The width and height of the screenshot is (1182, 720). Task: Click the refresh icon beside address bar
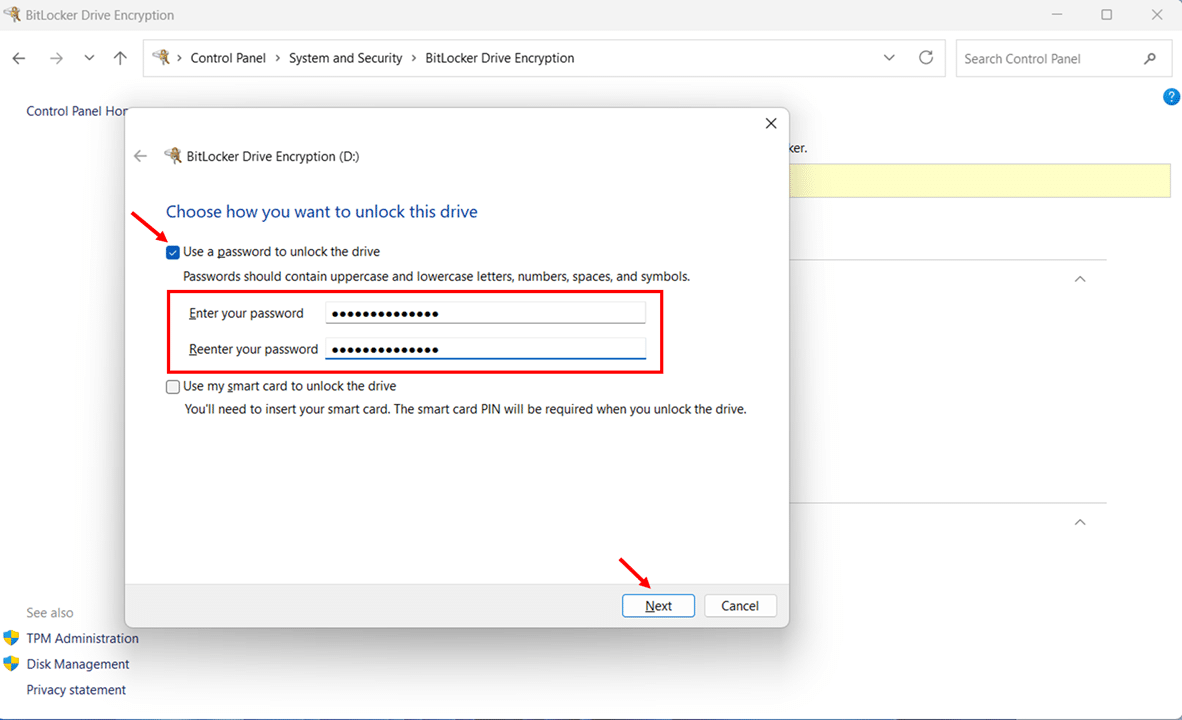click(926, 58)
